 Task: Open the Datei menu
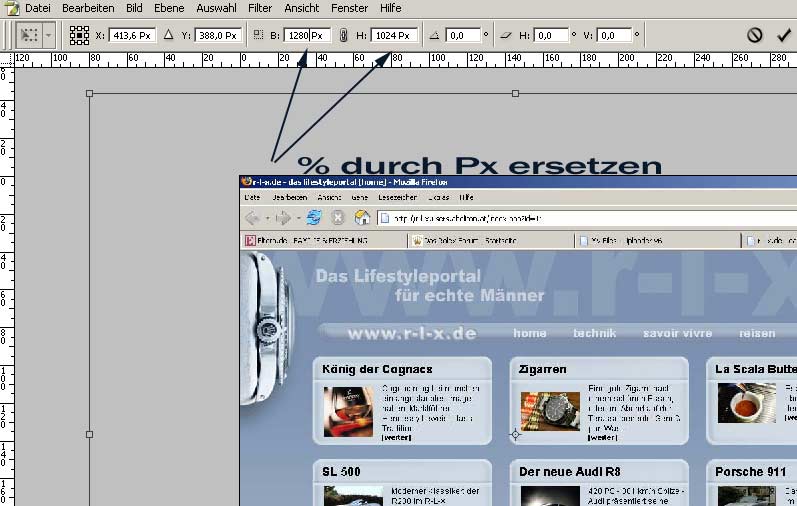(38, 8)
